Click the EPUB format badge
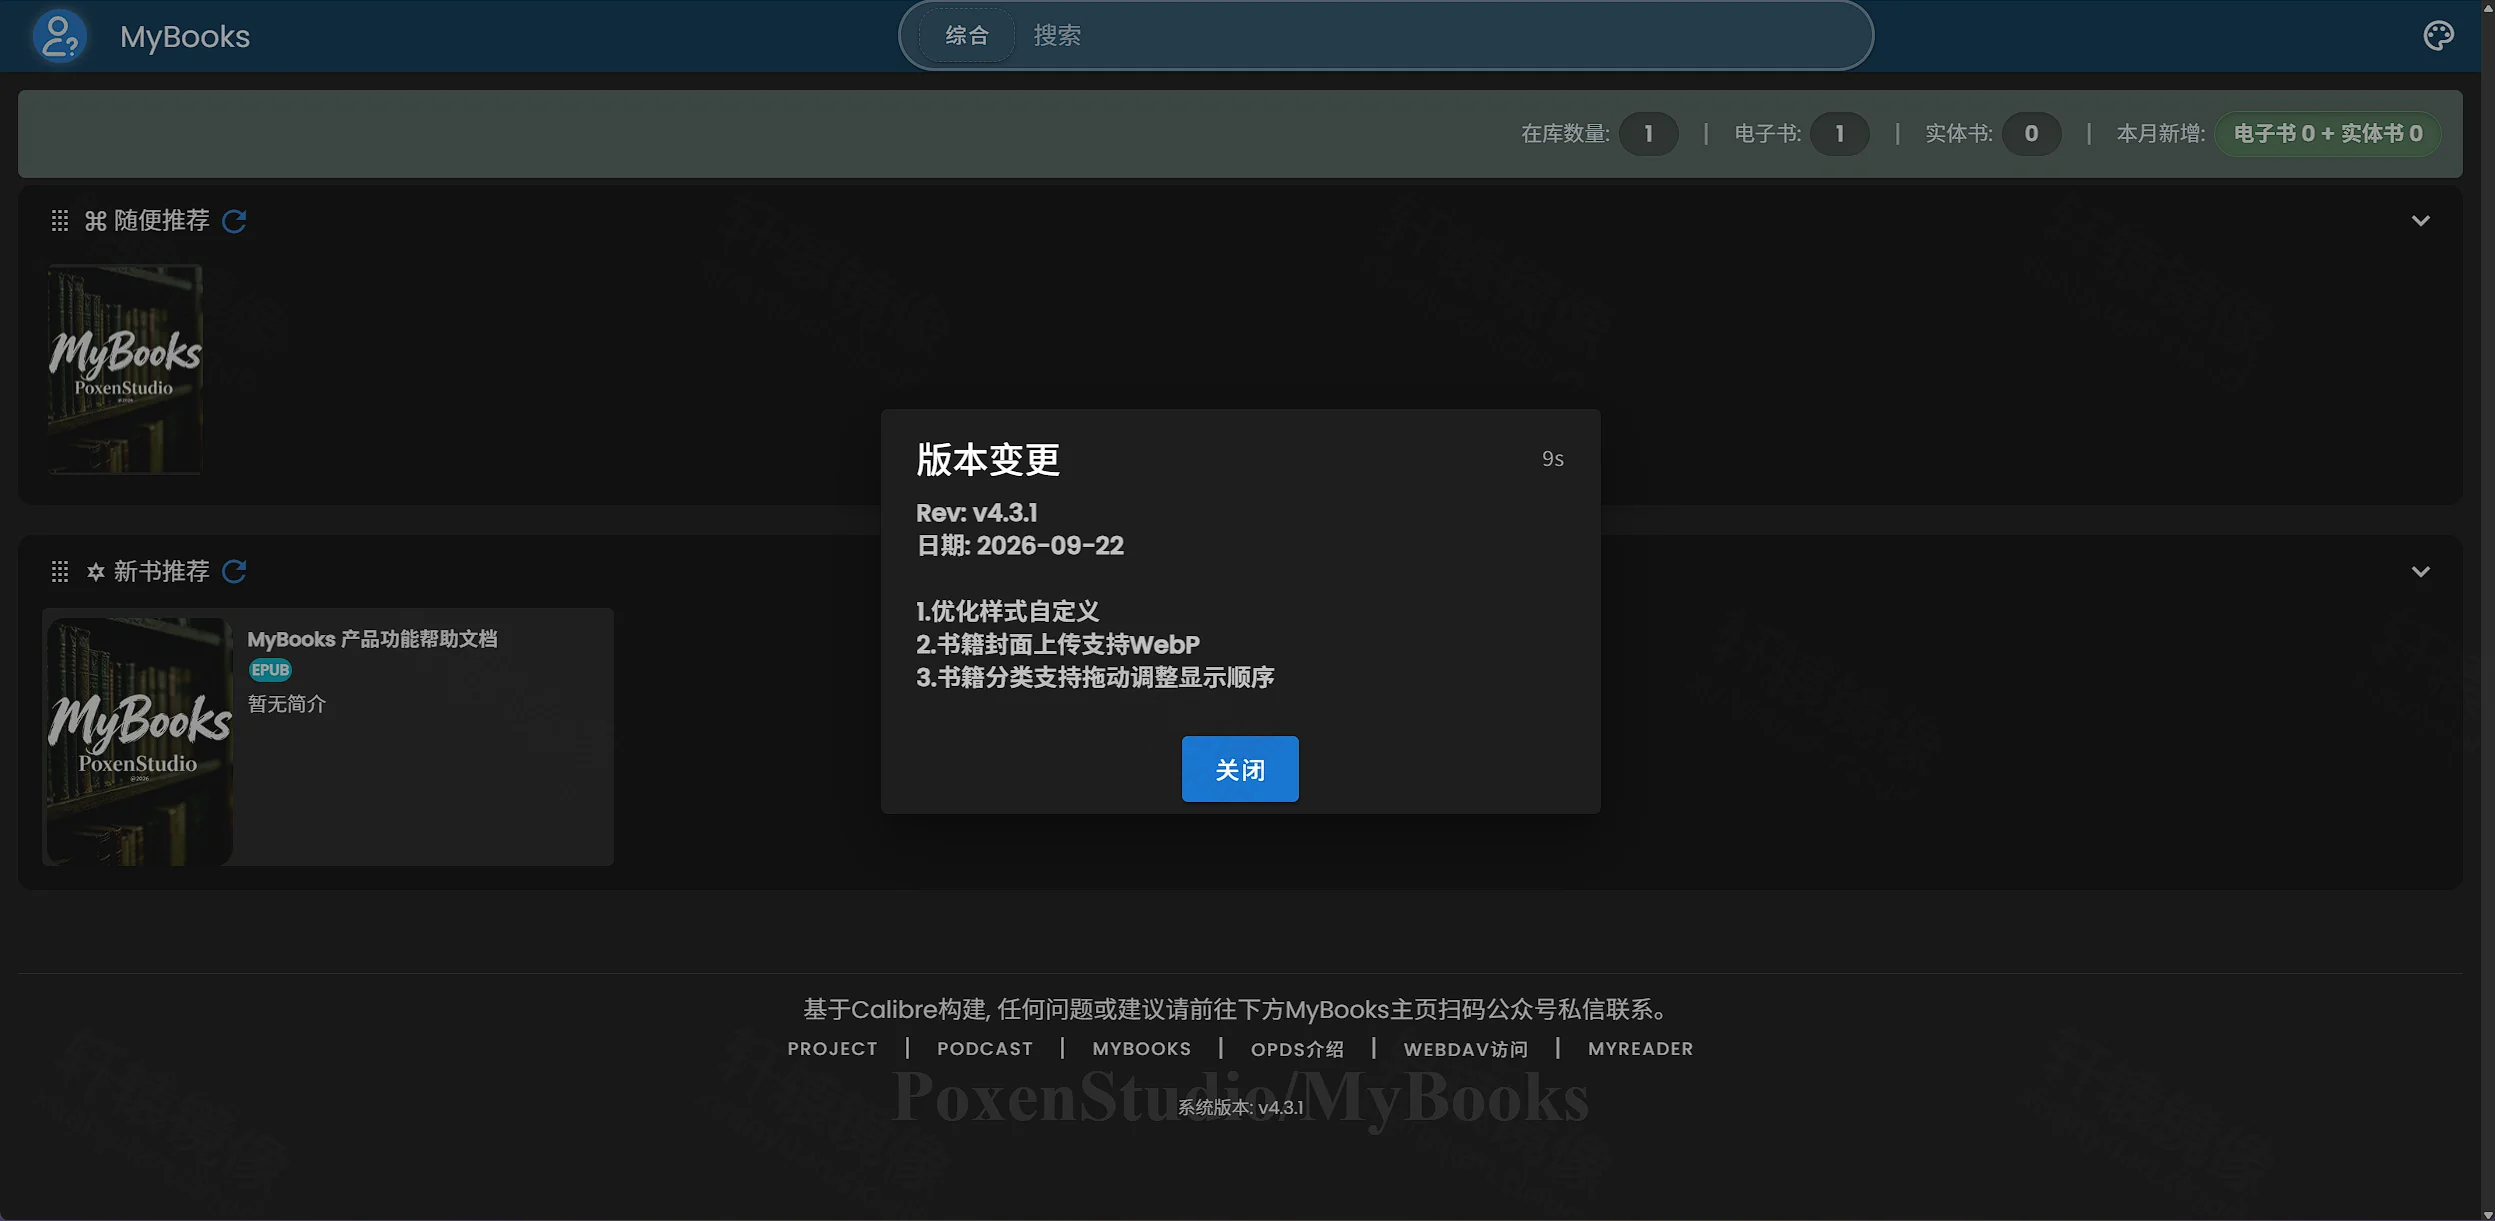2495x1221 pixels. [270, 670]
